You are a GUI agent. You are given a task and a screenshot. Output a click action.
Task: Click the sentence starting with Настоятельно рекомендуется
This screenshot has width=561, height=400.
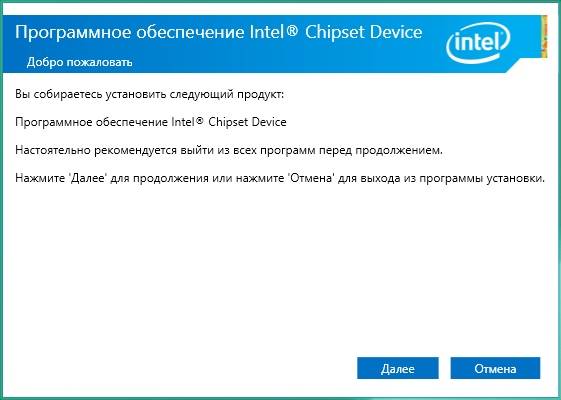point(229,150)
